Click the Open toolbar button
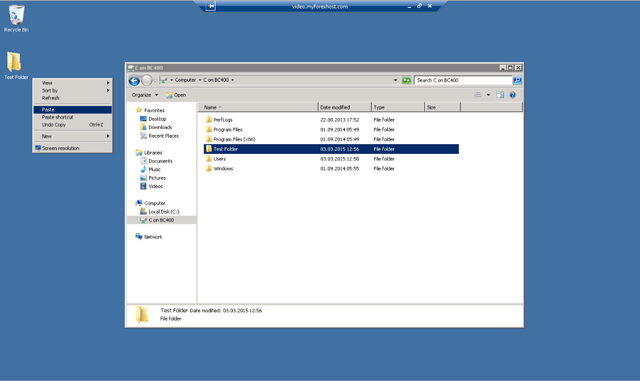Viewport: 640px width, 381px height. (176, 95)
